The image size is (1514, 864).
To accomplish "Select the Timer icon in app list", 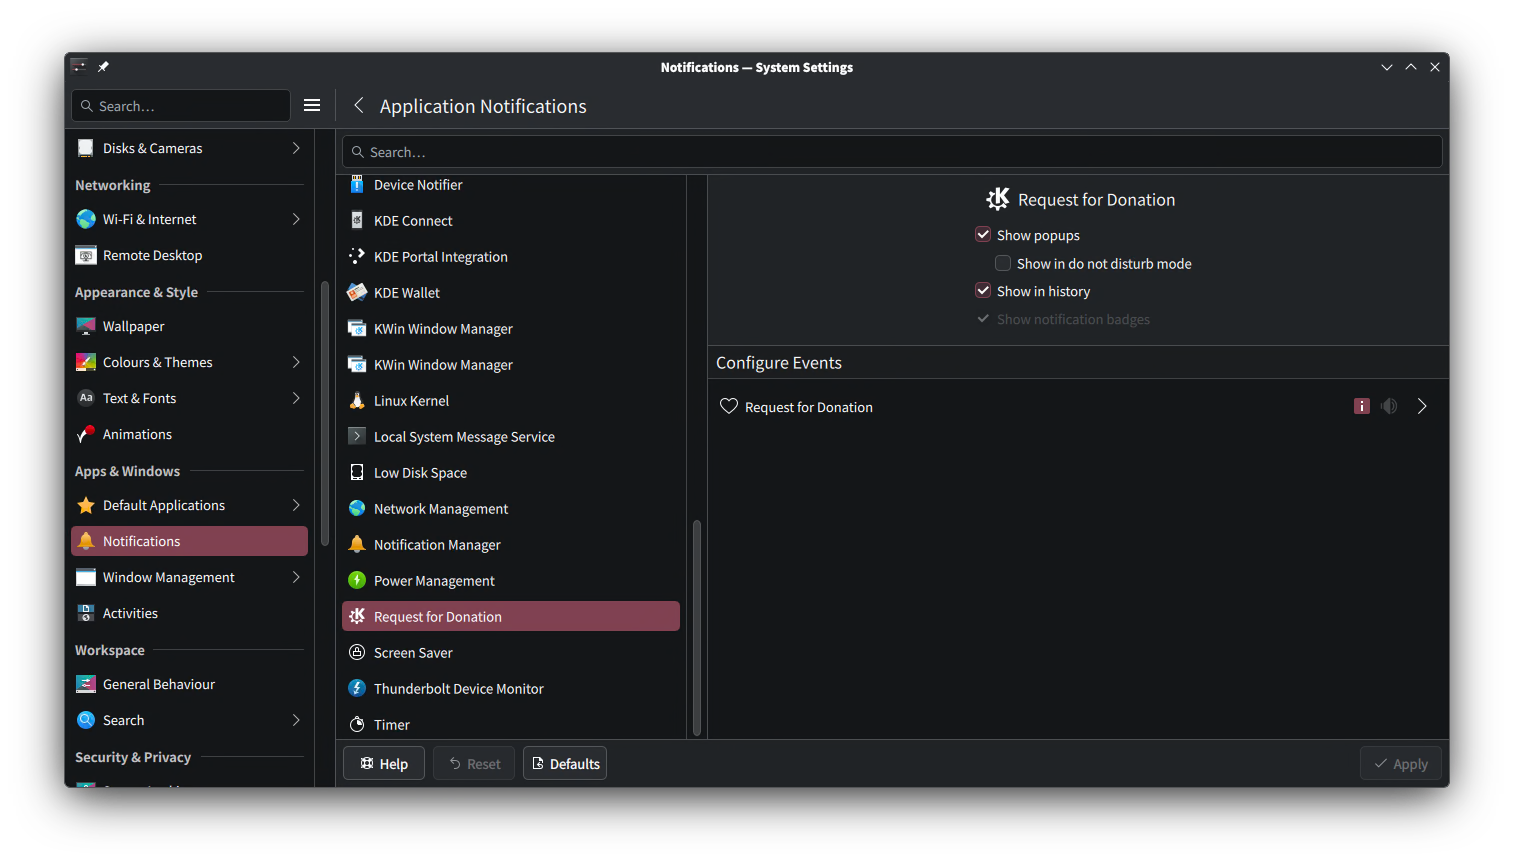I will (357, 725).
